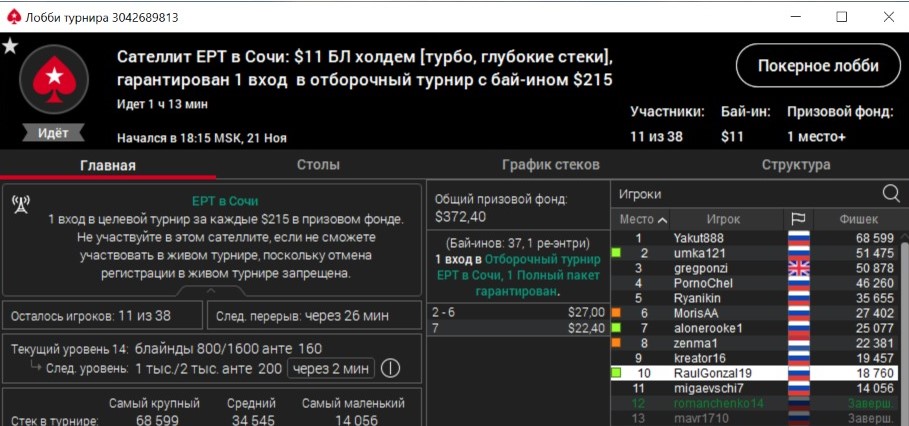The width and height of the screenshot is (909, 426).
Task: Open the player search magnifier icon
Action: (x=891, y=194)
